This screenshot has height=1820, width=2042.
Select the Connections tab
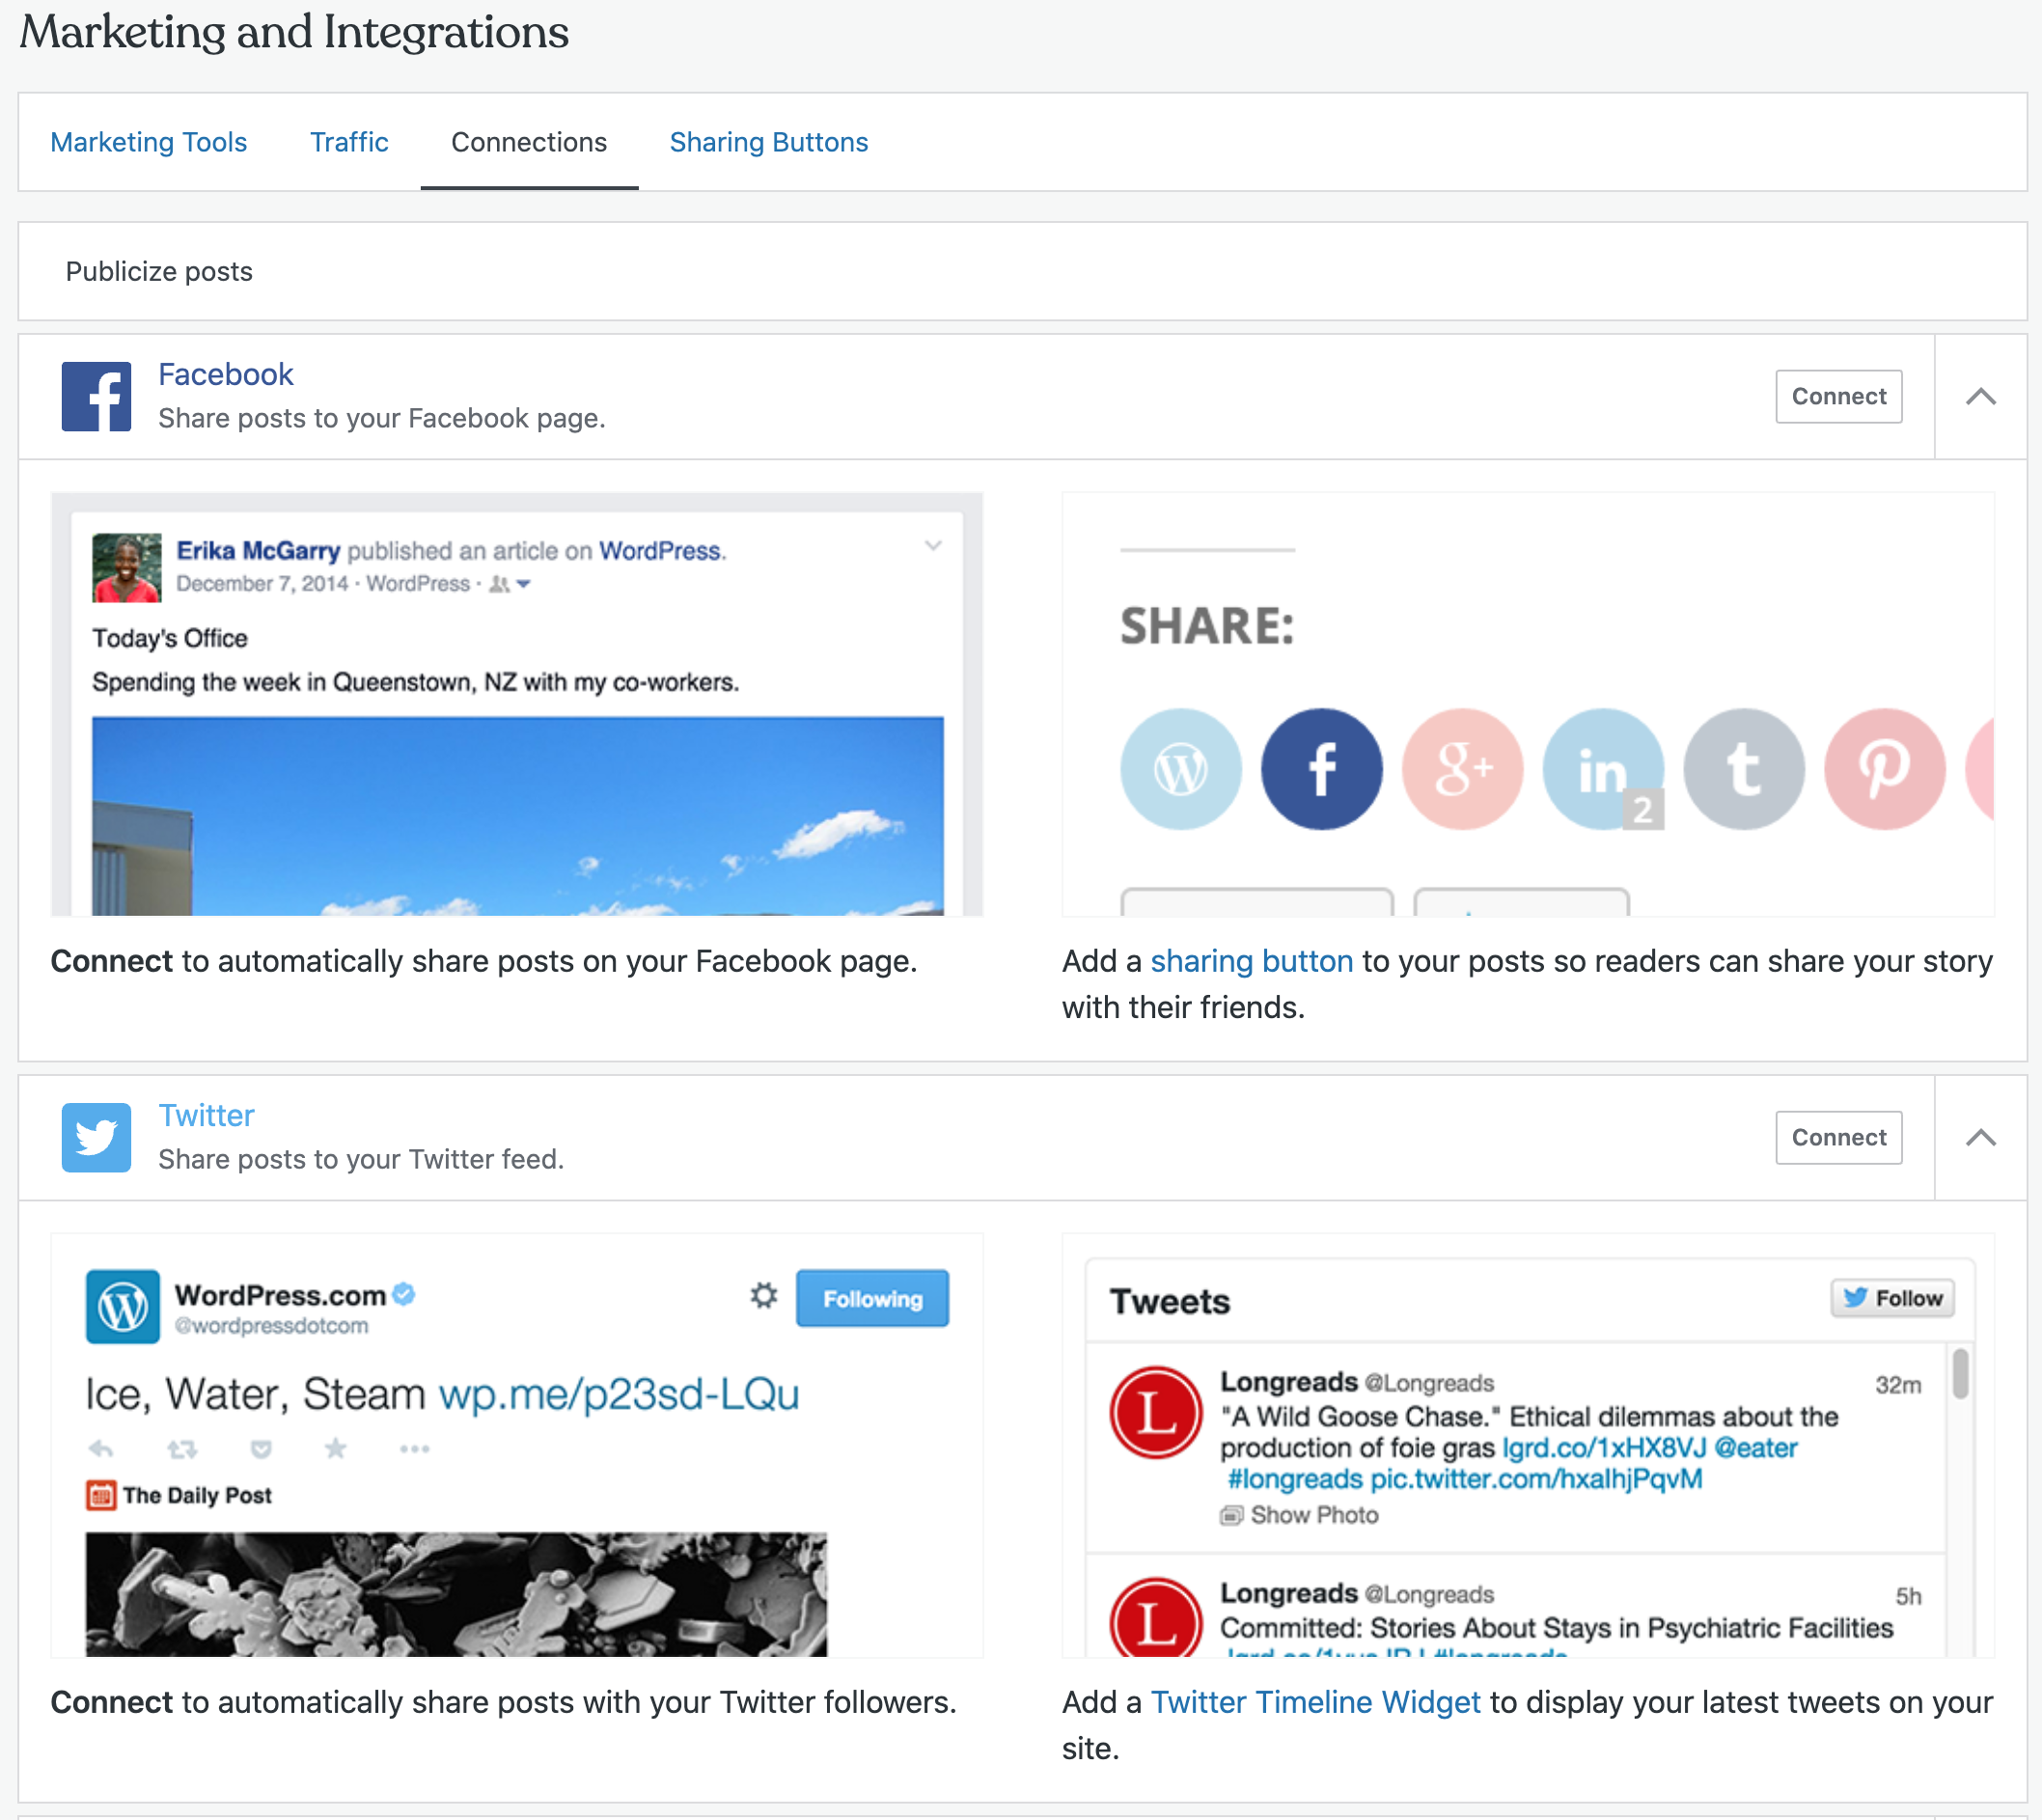pos(529,142)
